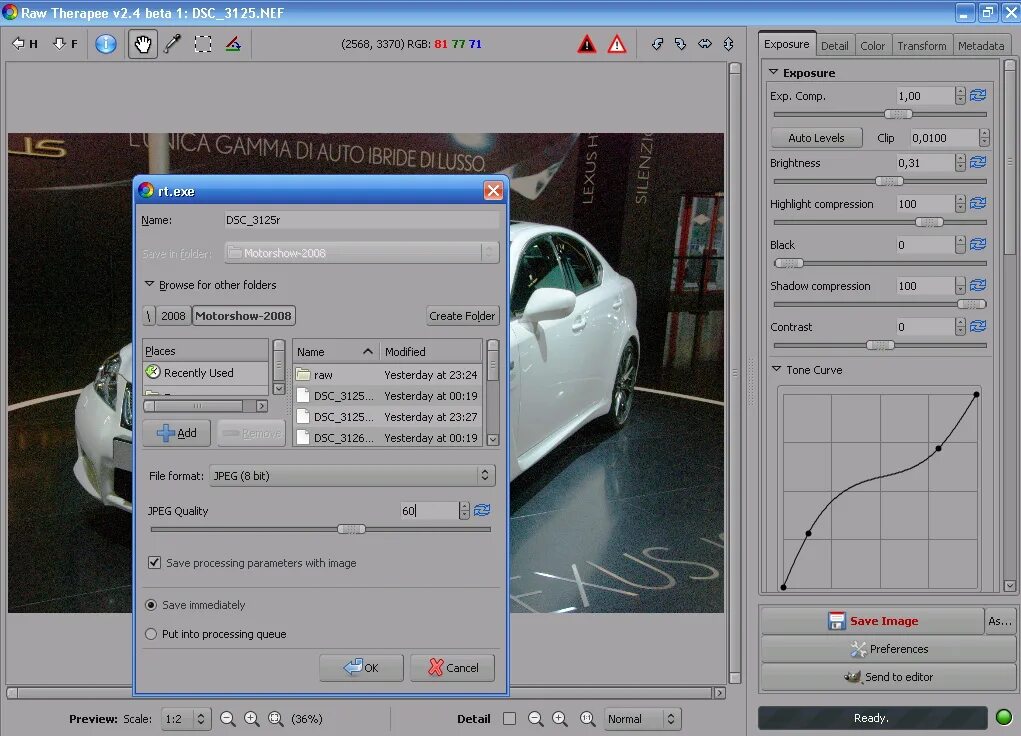Reset Brightness to default icon
Image resolution: width=1021 pixels, height=736 pixels.
(x=977, y=162)
